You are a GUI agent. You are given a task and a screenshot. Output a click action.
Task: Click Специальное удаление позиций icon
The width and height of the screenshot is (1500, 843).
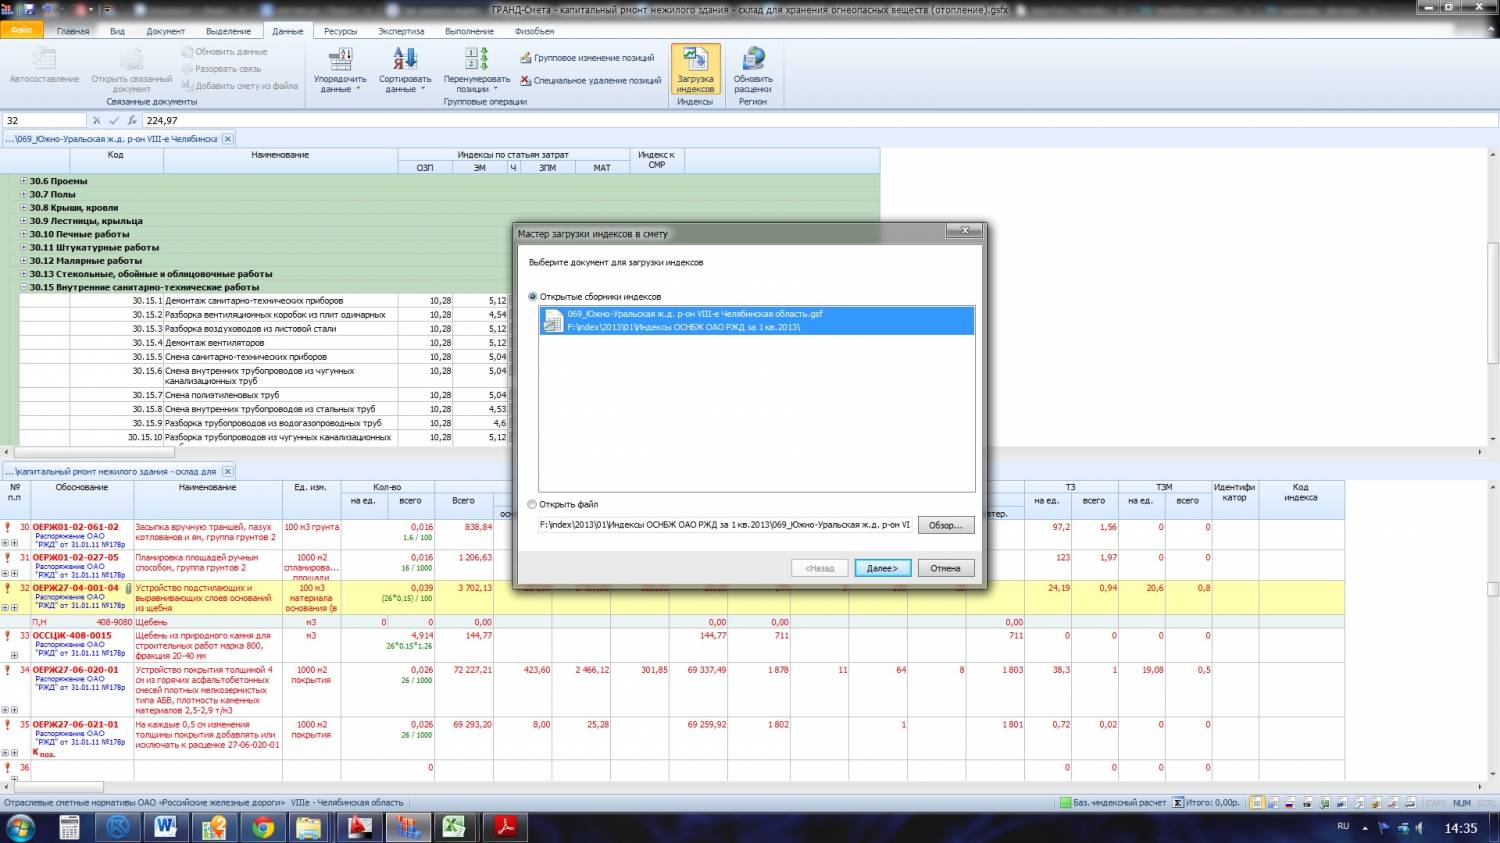coord(526,81)
